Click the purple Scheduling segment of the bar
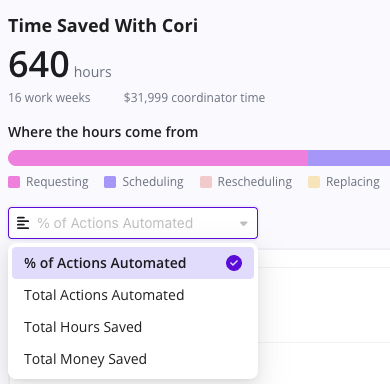This screenshot has height=384, width=390. click(349, 158)
